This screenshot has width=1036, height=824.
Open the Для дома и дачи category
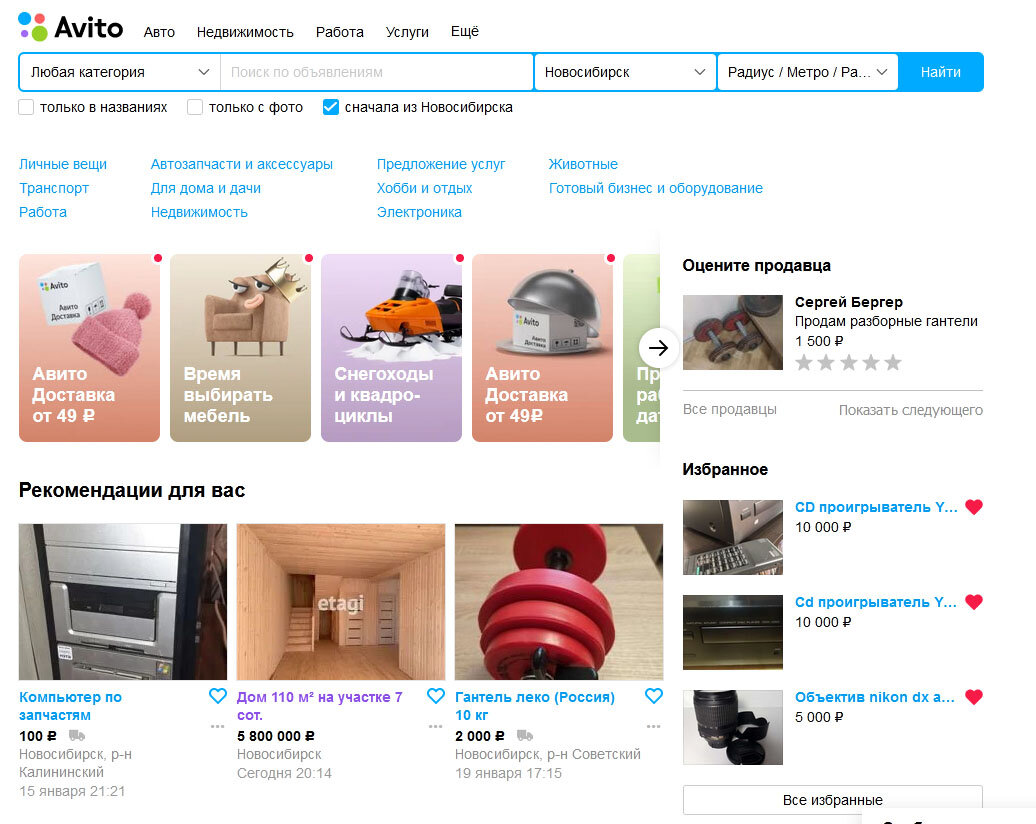pos(205,188)
